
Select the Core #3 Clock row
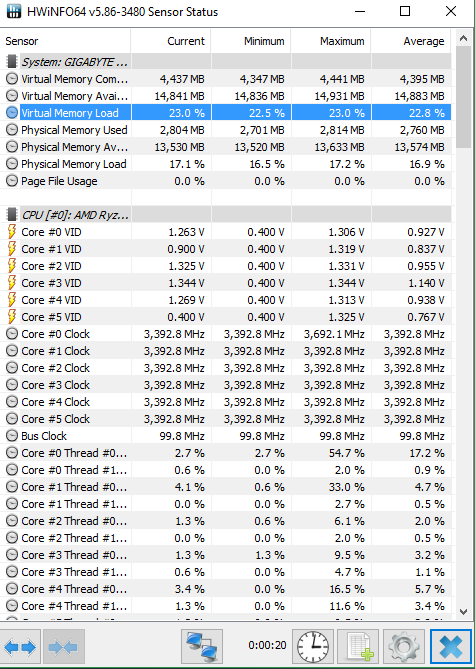coord(225,385)
